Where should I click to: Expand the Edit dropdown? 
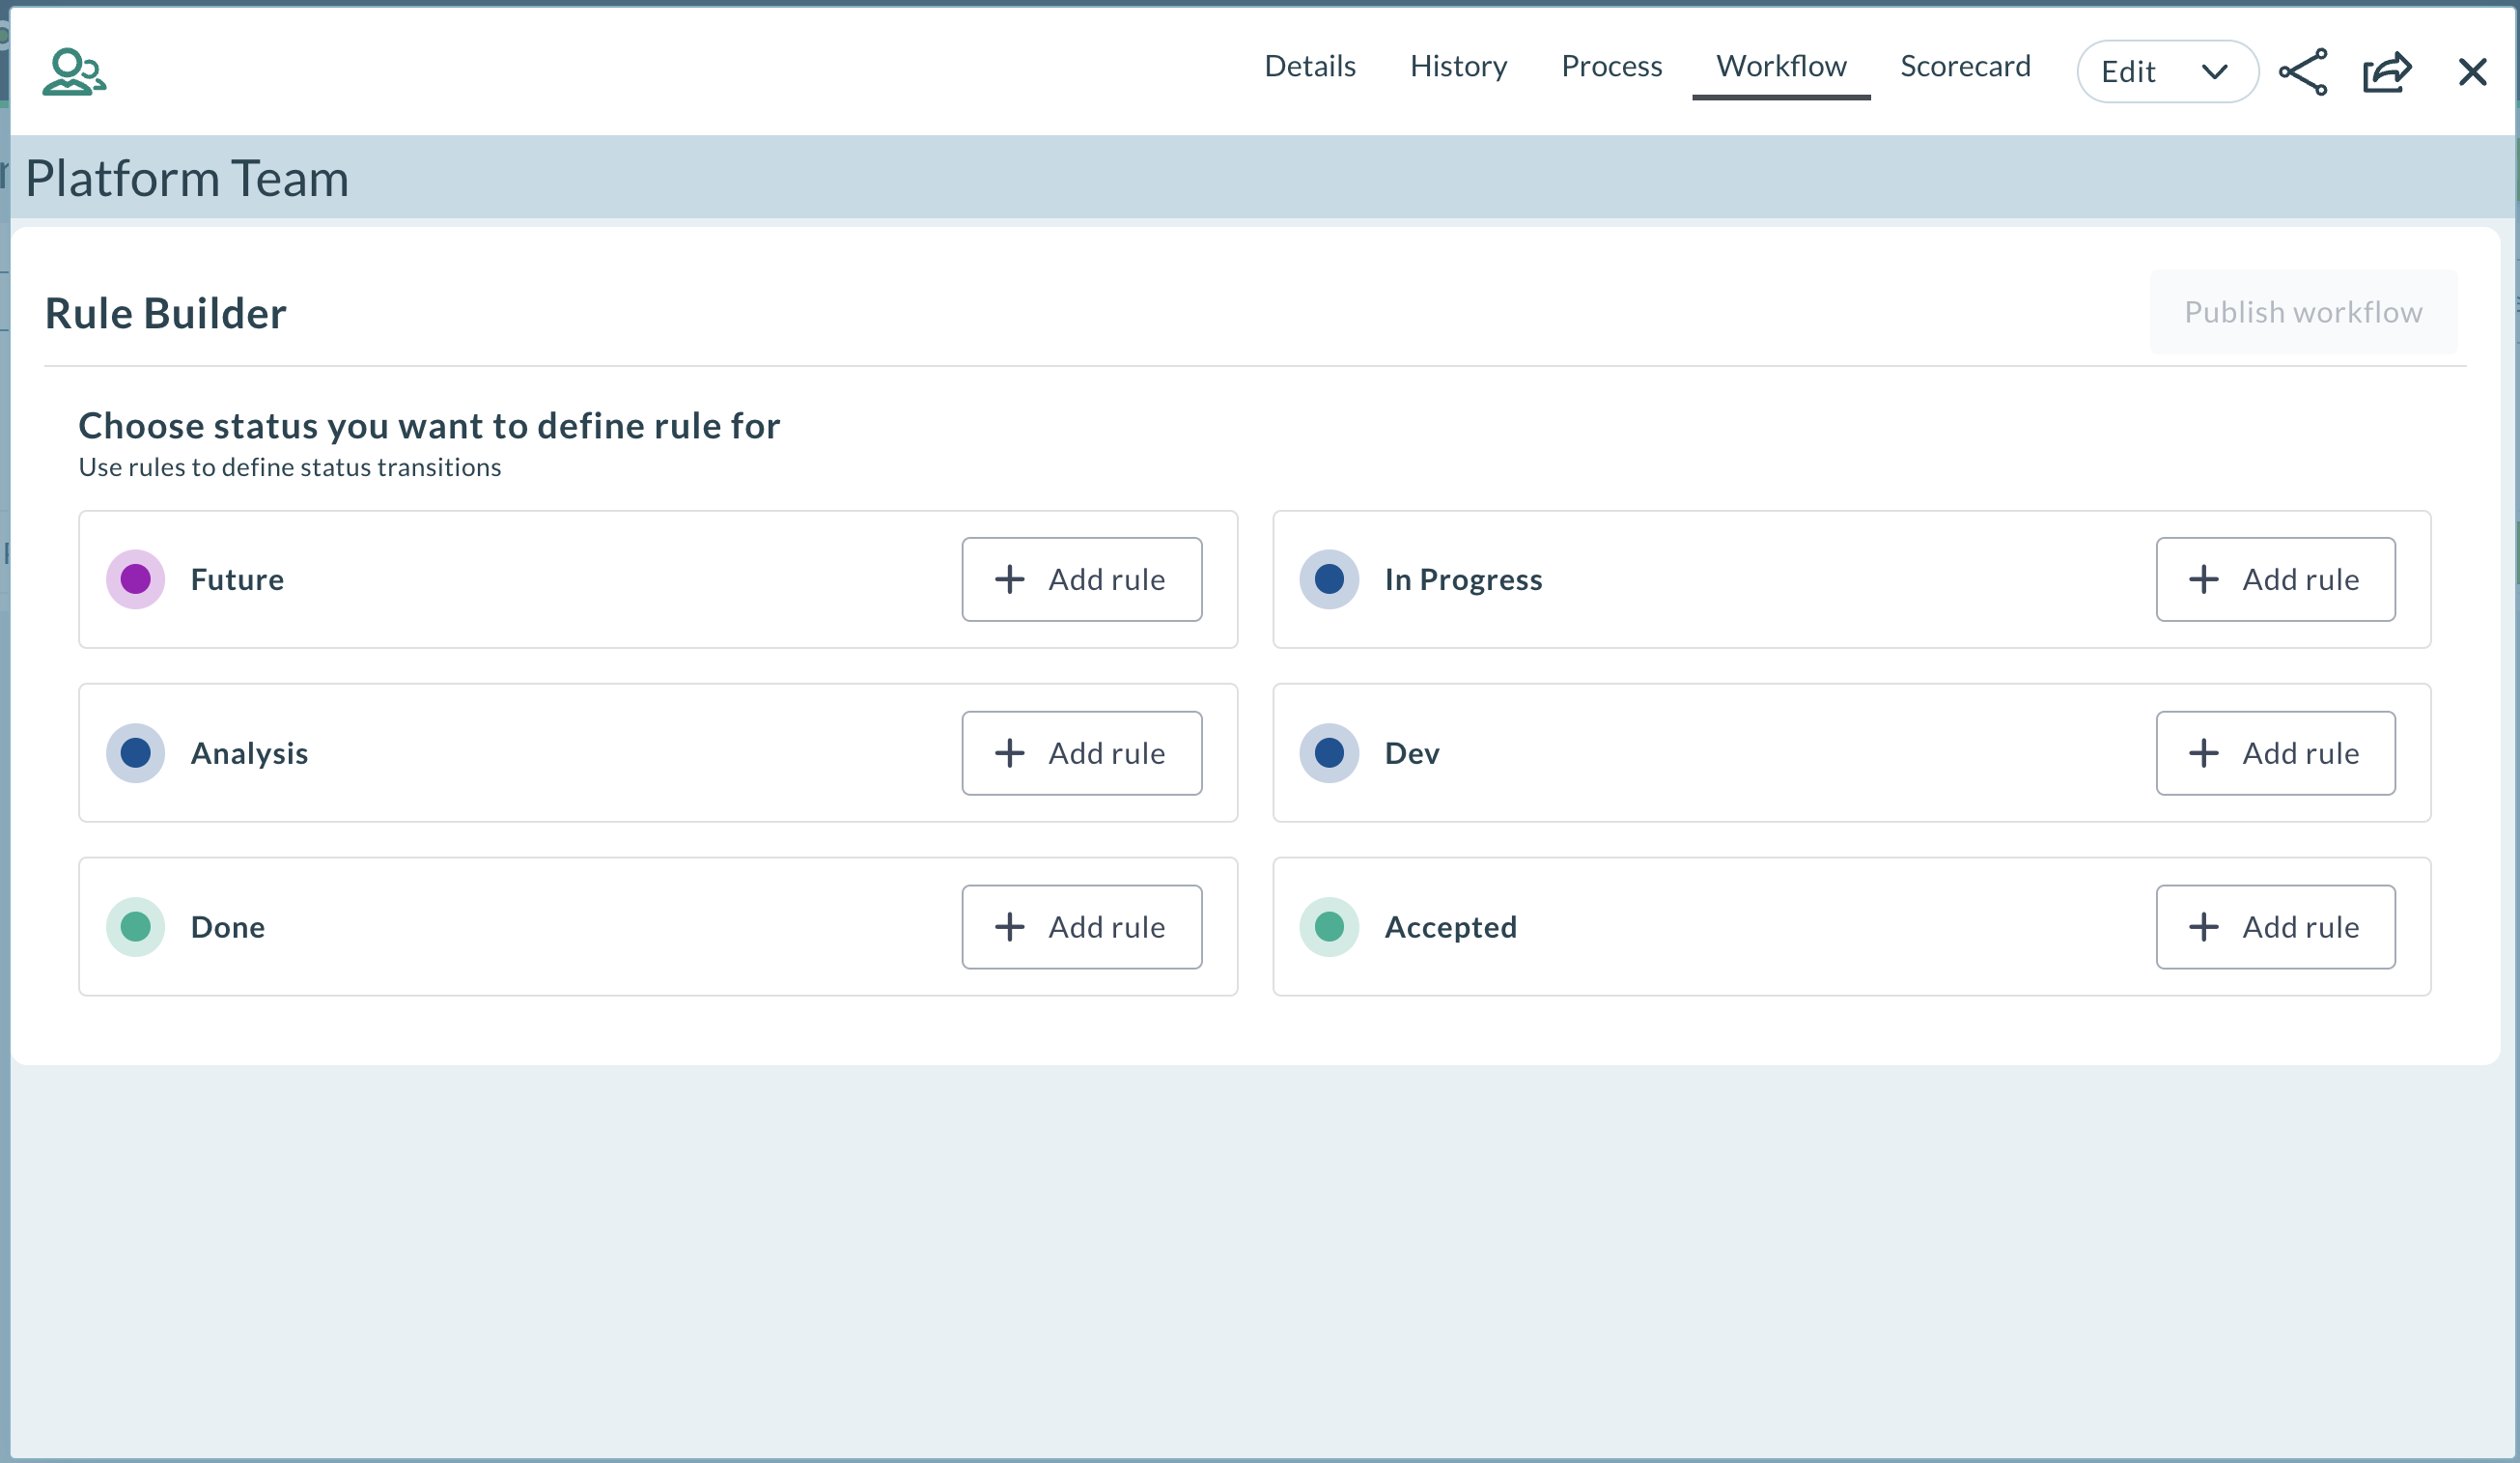[2167, 72]
